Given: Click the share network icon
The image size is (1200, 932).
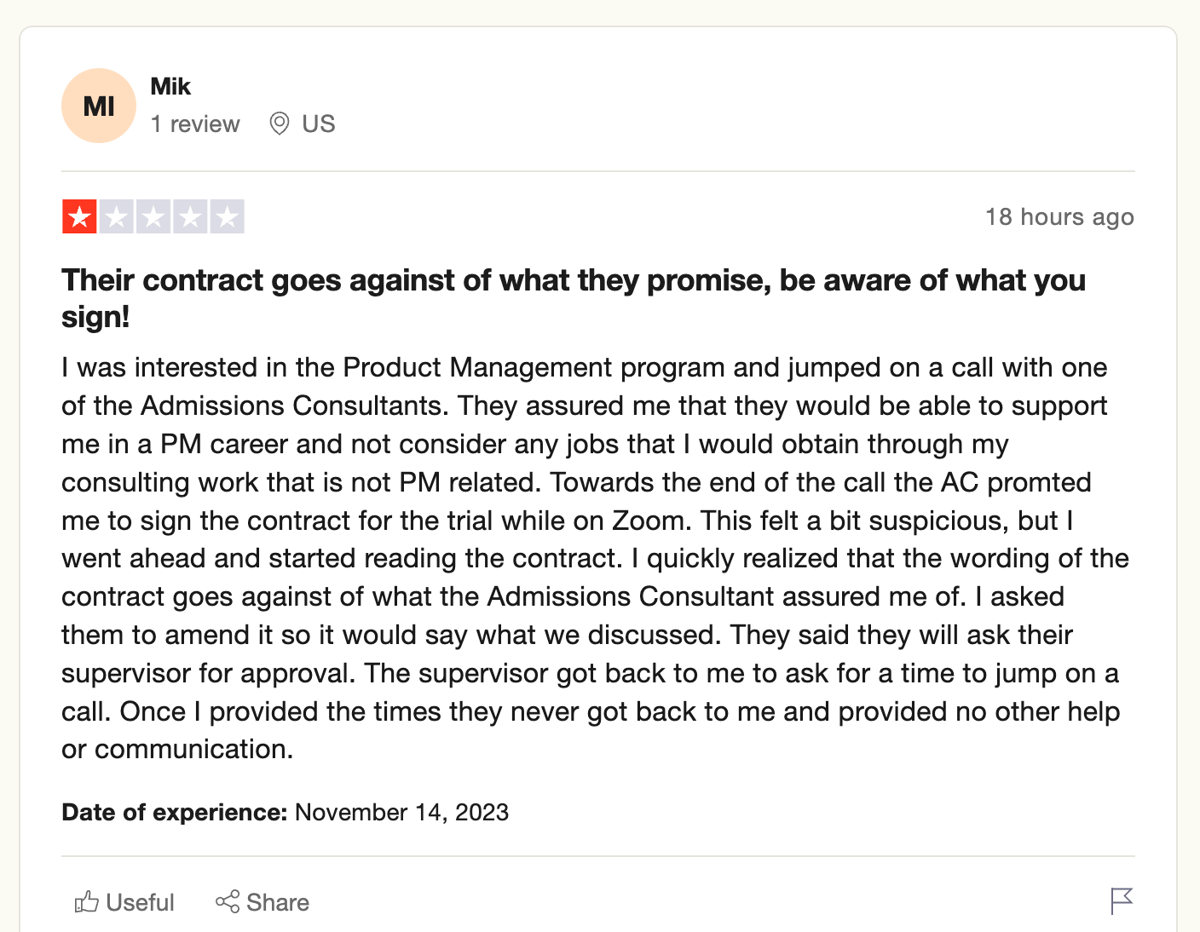Looking at the screenshot, I should (227, 902).
